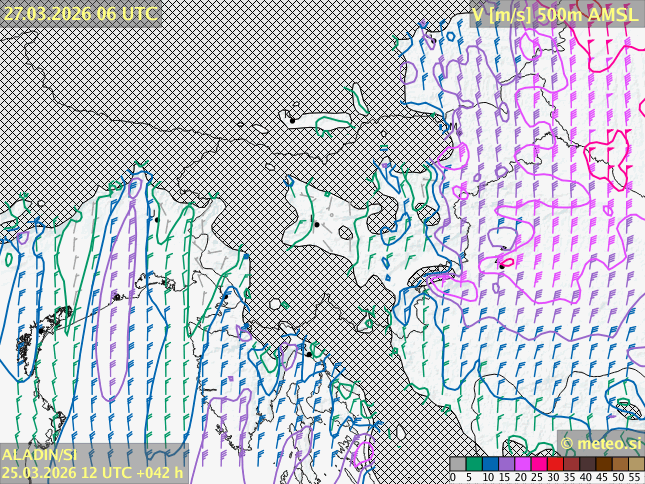Image resolution: width=645 pixels, height=484 pixels.
Task: Click the violet 20 m/s legend swatch
Action: [x=522, y=464]
